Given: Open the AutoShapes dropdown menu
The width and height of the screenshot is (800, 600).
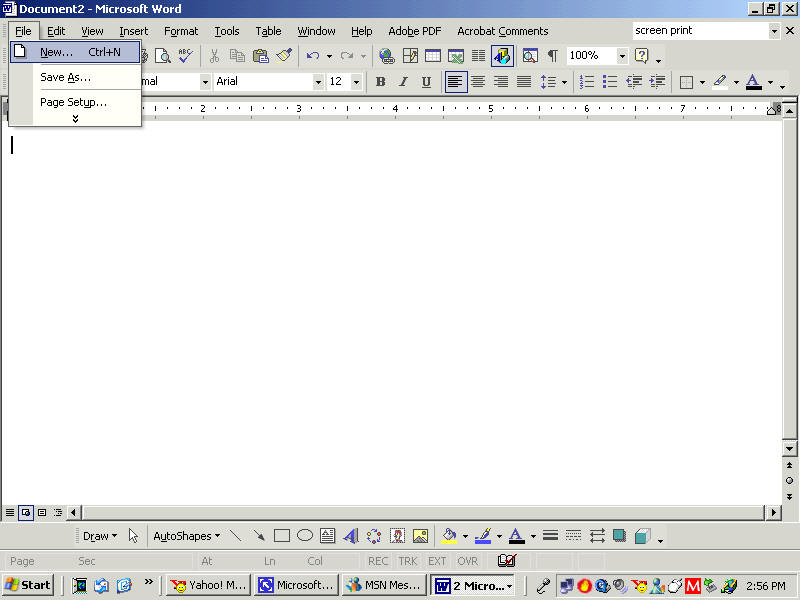Looking at the screenshot, I should click(x=187, y=536).
